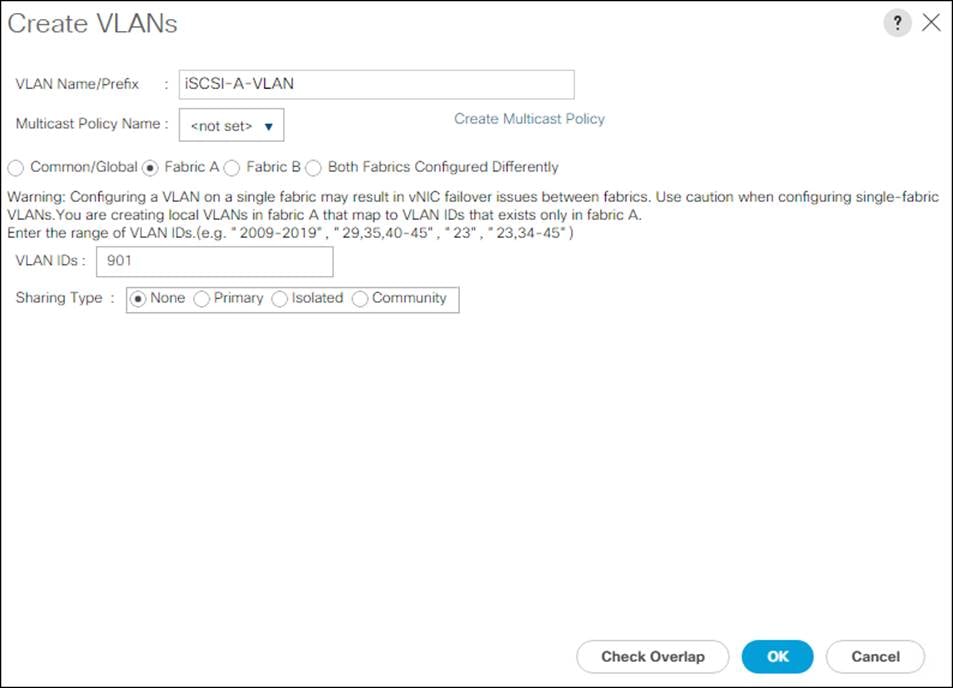Select the Fabric B radio option
Viewport: 953px width, 688px height.
point(232,168)
